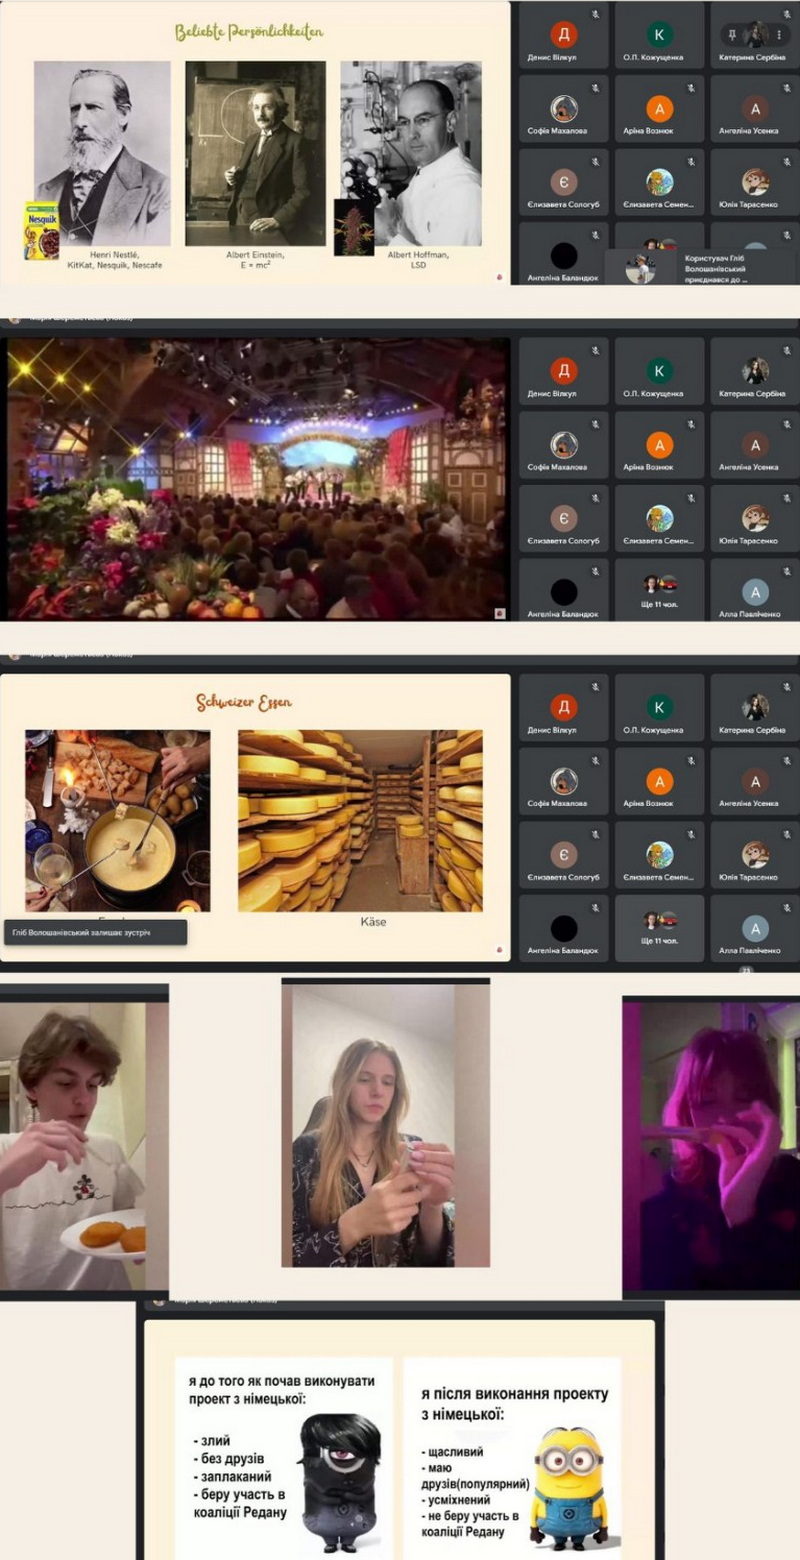800x1560 pixels.
Task: Click the Nesquik cereal box image
Action: 41,230
